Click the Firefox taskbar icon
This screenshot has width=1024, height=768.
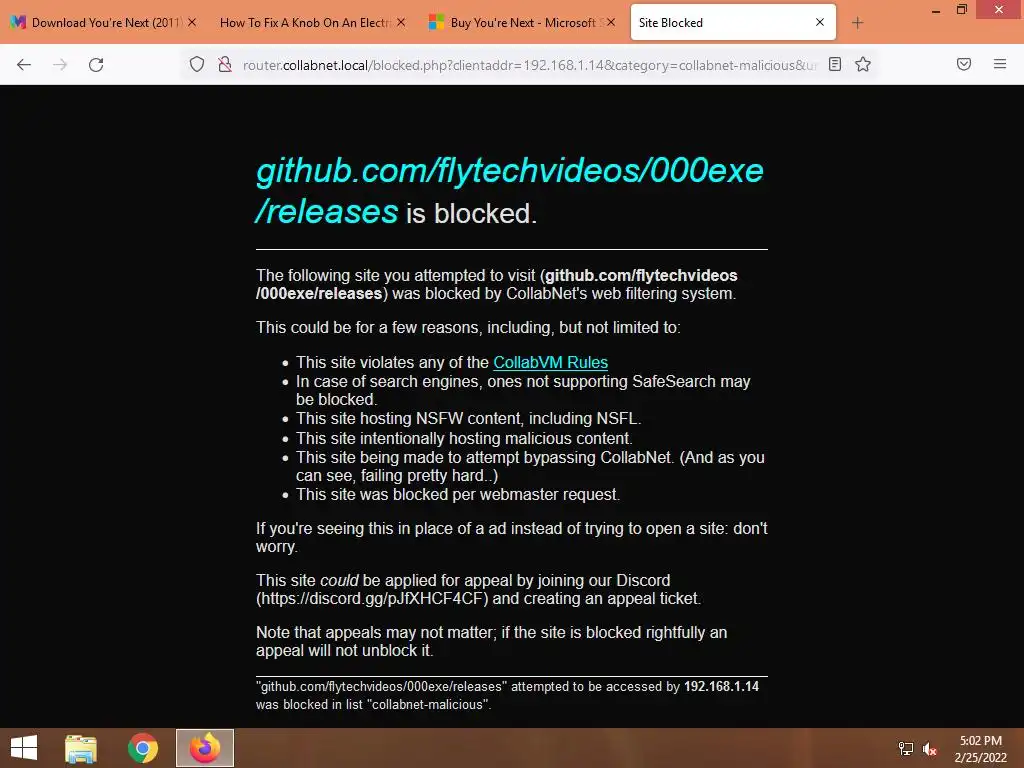(205, 748)
